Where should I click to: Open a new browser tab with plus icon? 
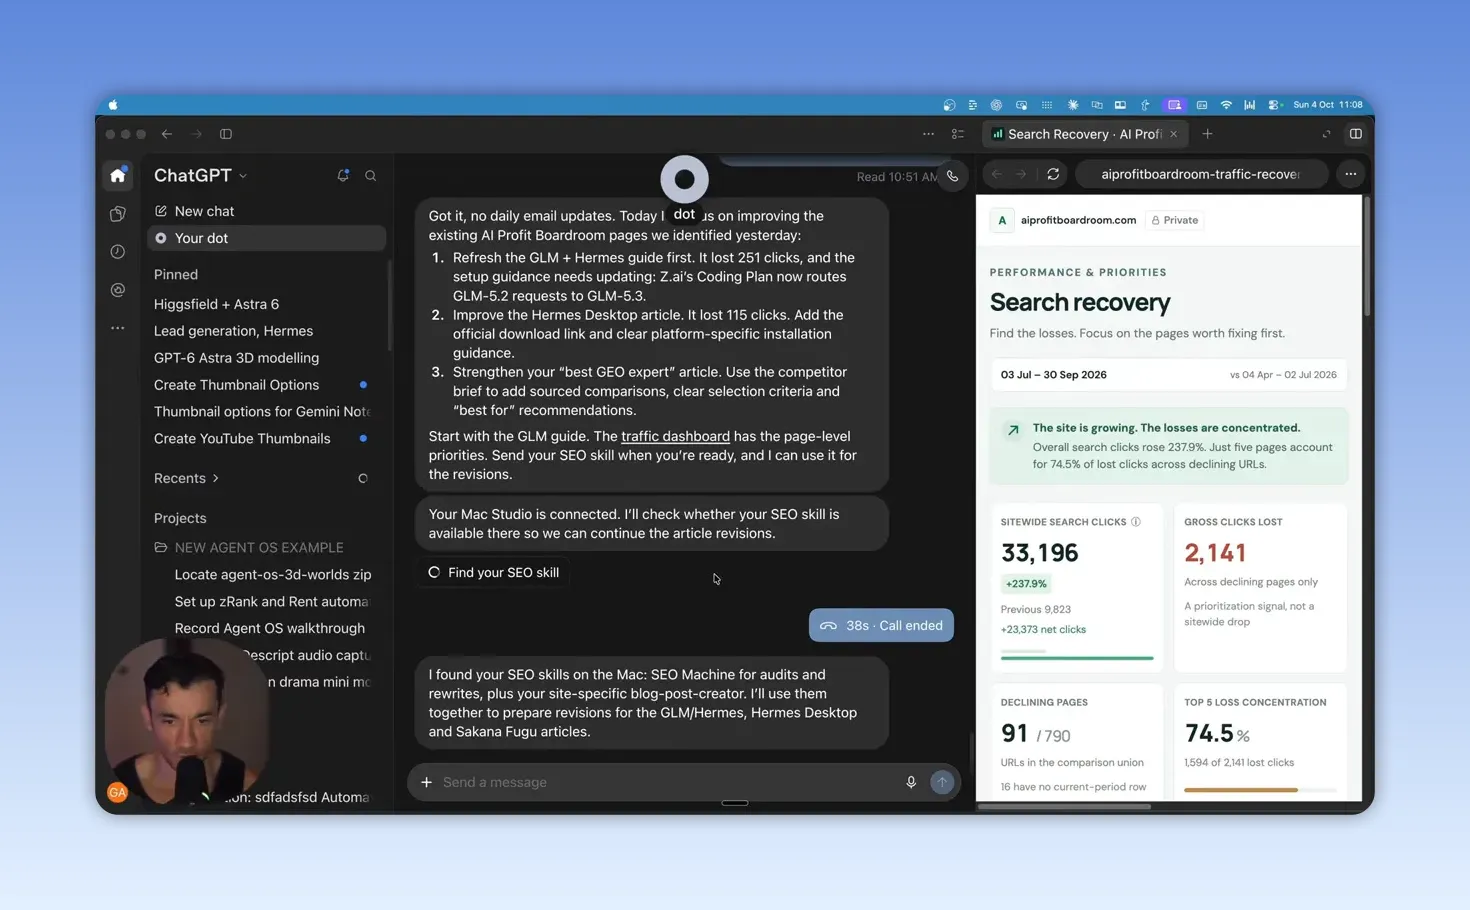point(1207,134)
